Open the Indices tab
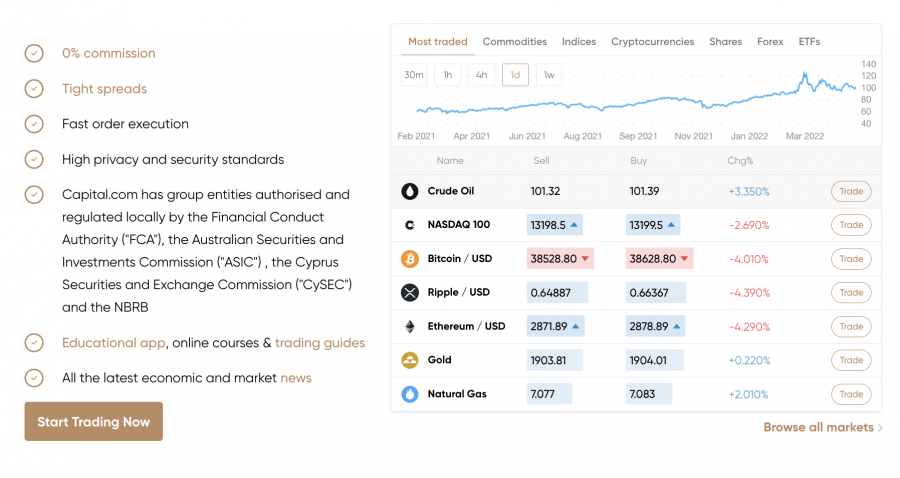 (579, 42)
